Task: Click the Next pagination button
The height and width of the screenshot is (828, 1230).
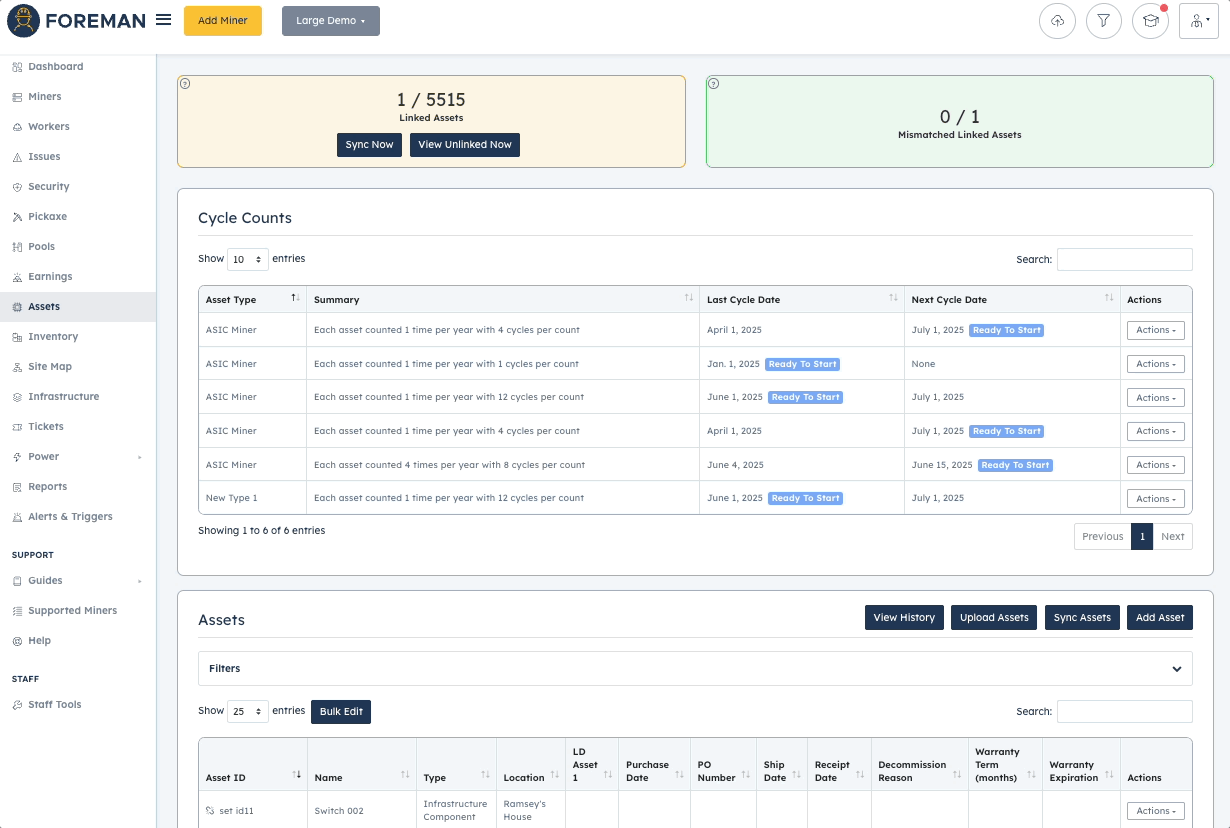Action: (x=1173, y=537)
